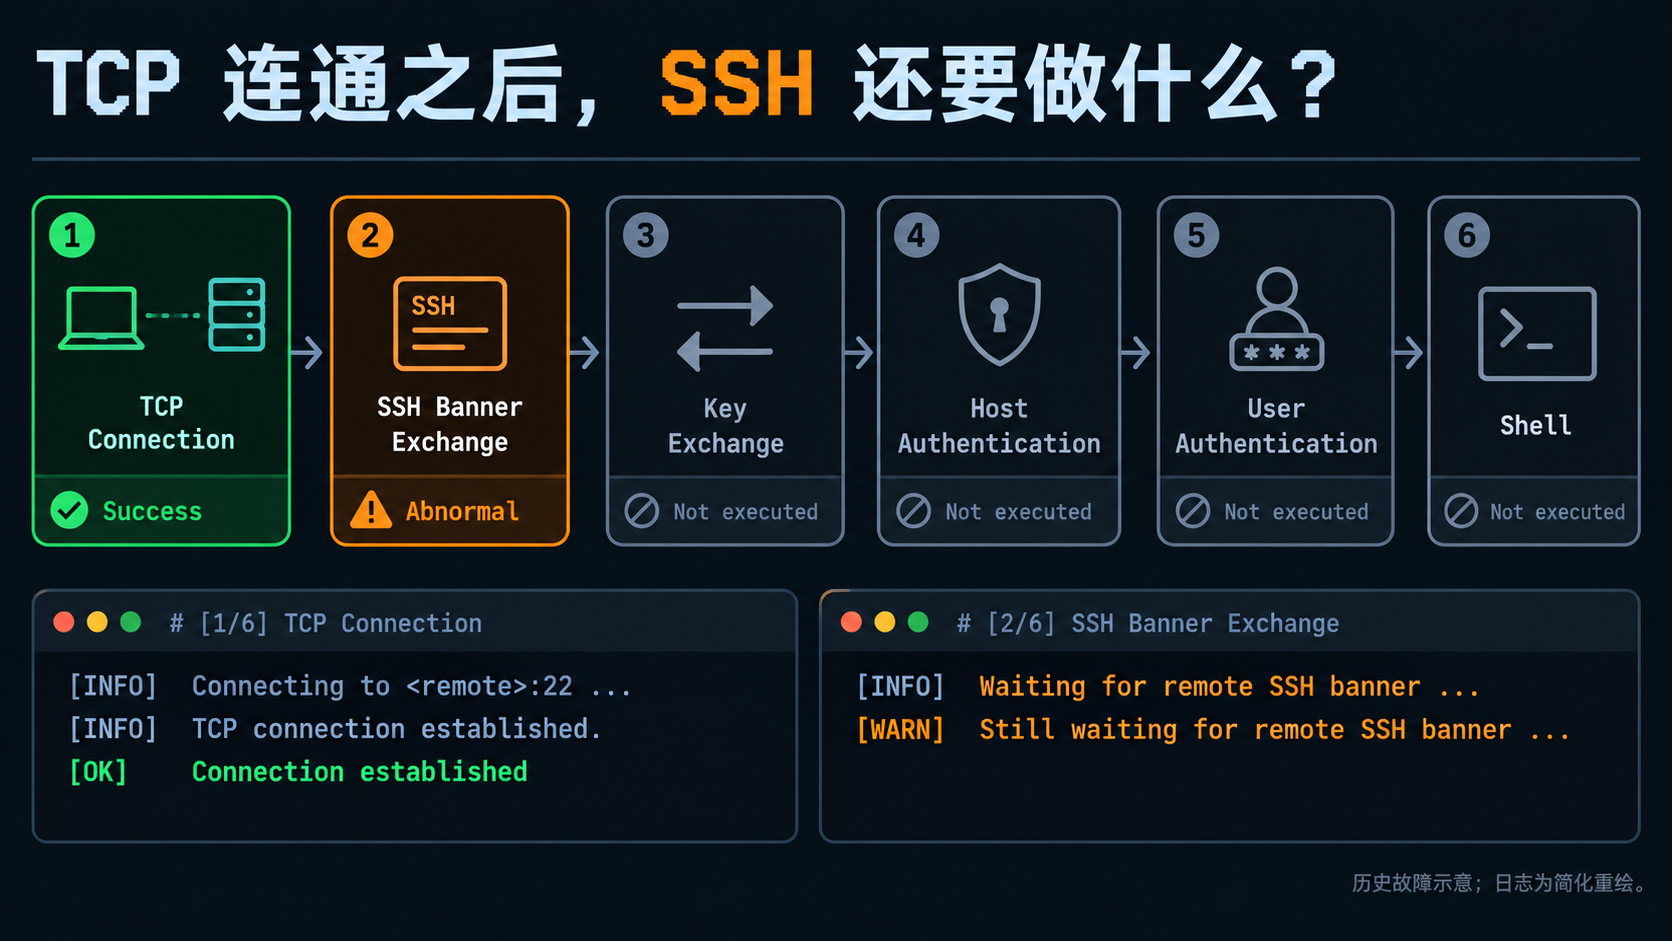The height and width of the screenshot is (941, 1672).
Task: Select the 'User Authentication' step label
Action: pyautogui.click(x=1276, y=426)
